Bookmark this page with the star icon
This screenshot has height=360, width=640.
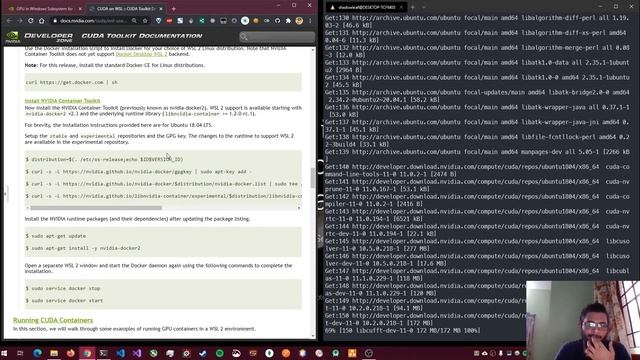pyautogui.click(x=145, y=21)
